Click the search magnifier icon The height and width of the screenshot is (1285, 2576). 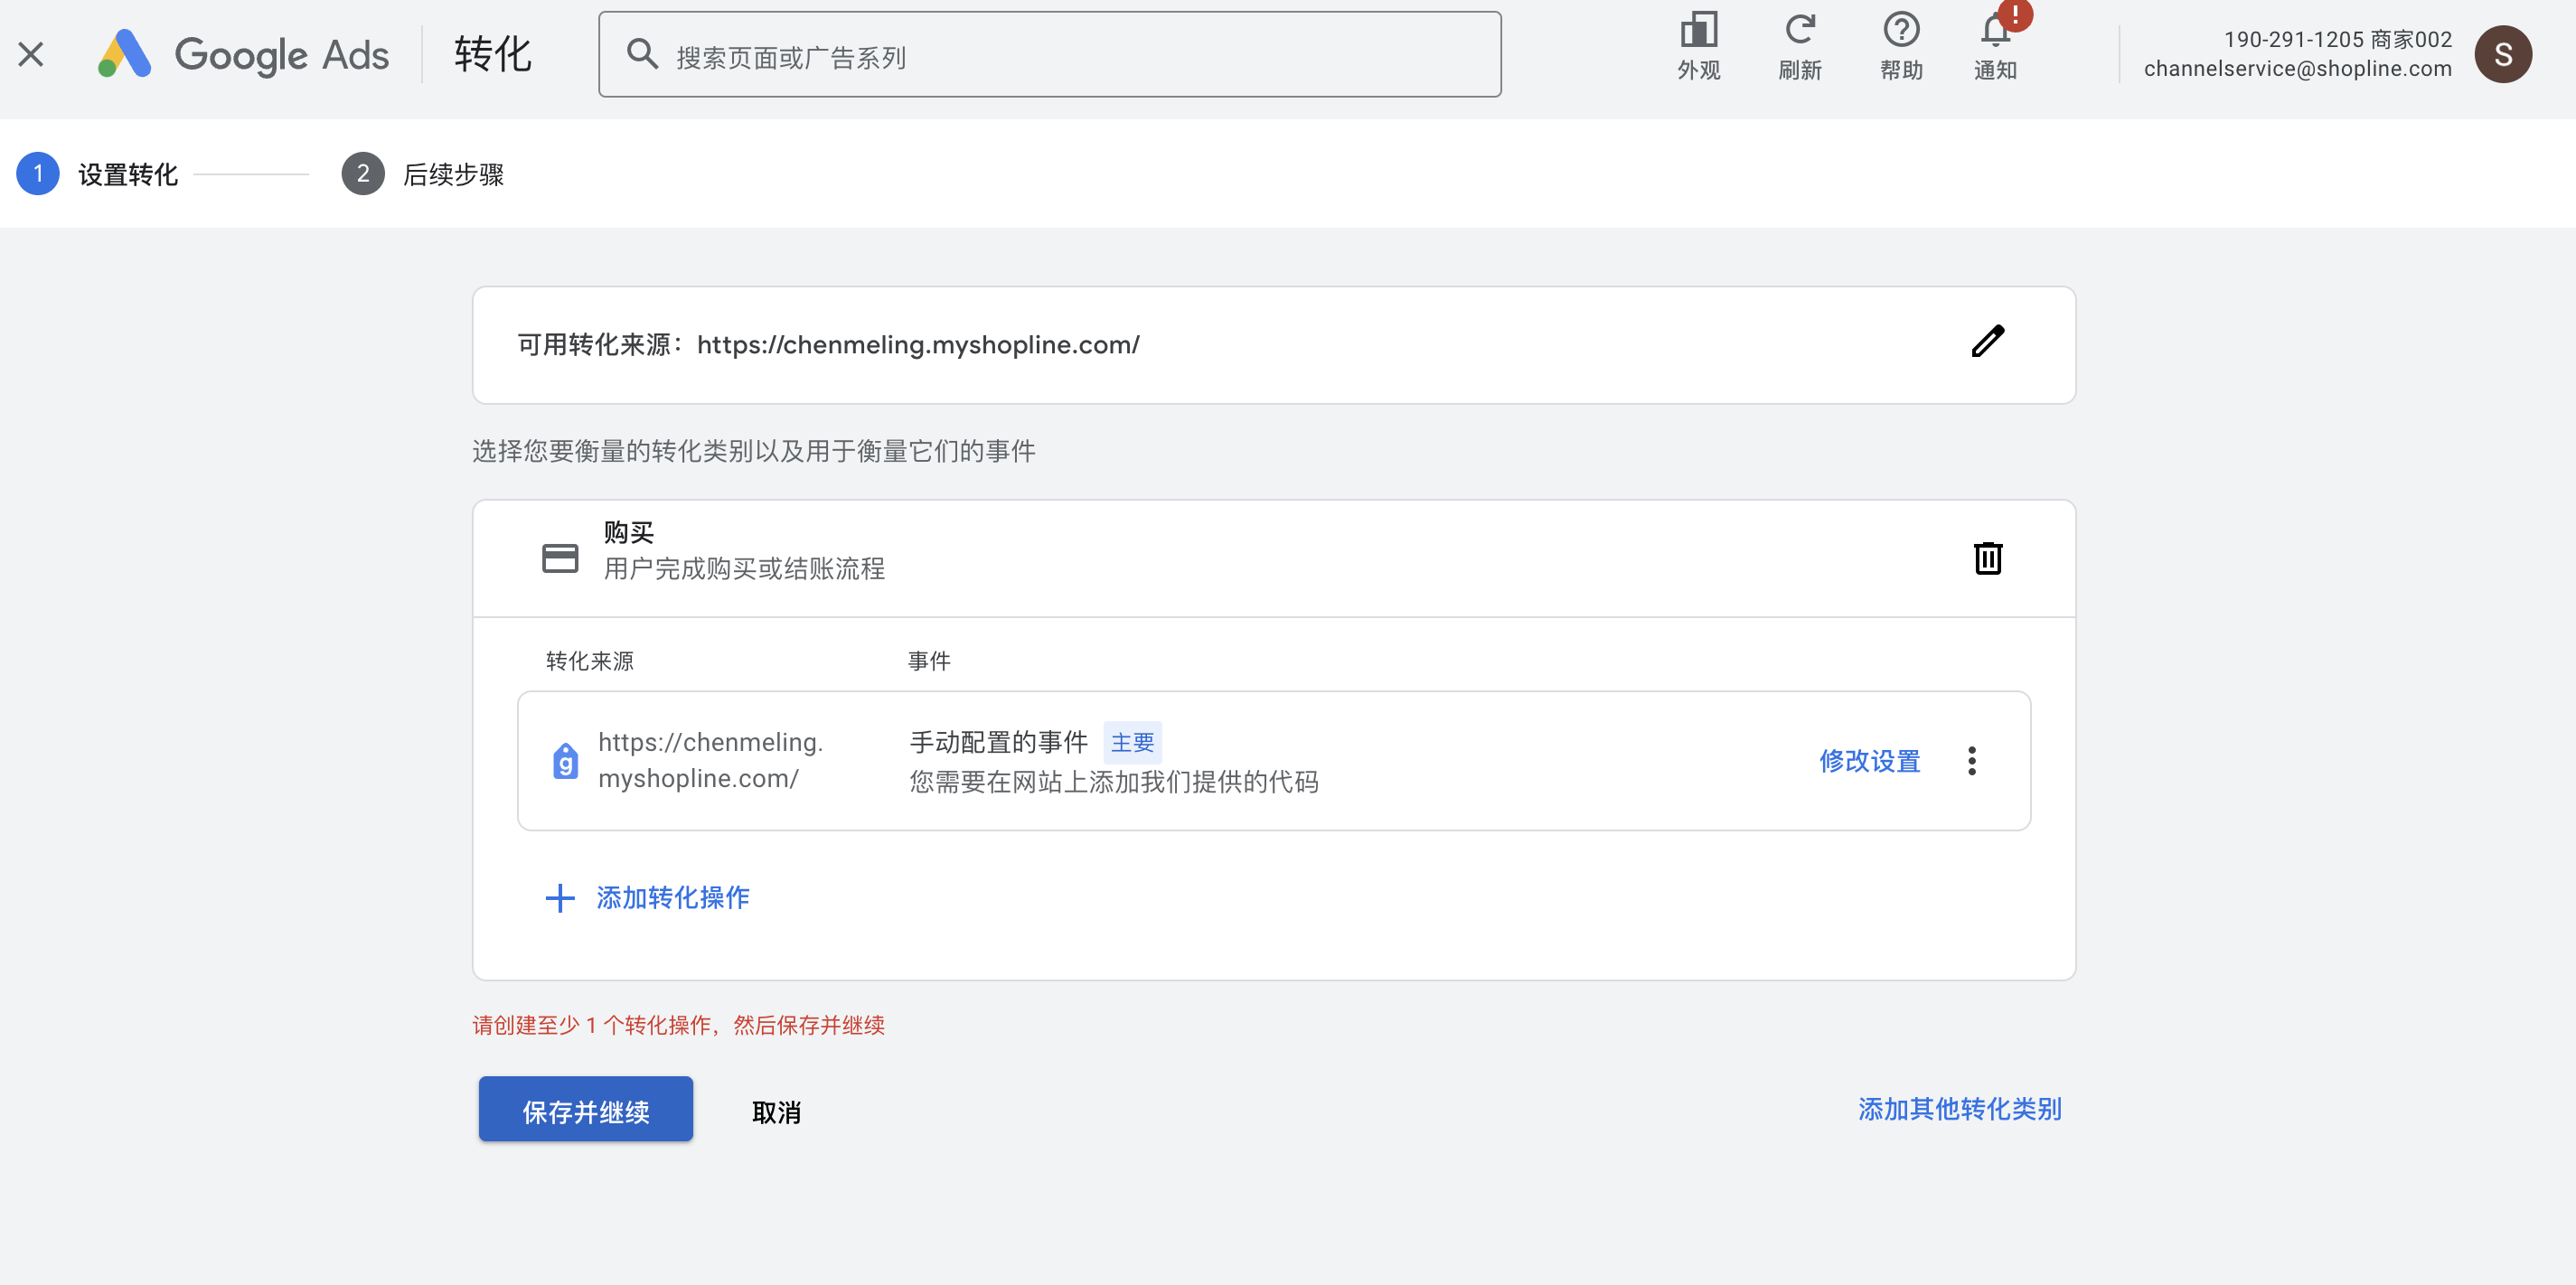[642, 54]
